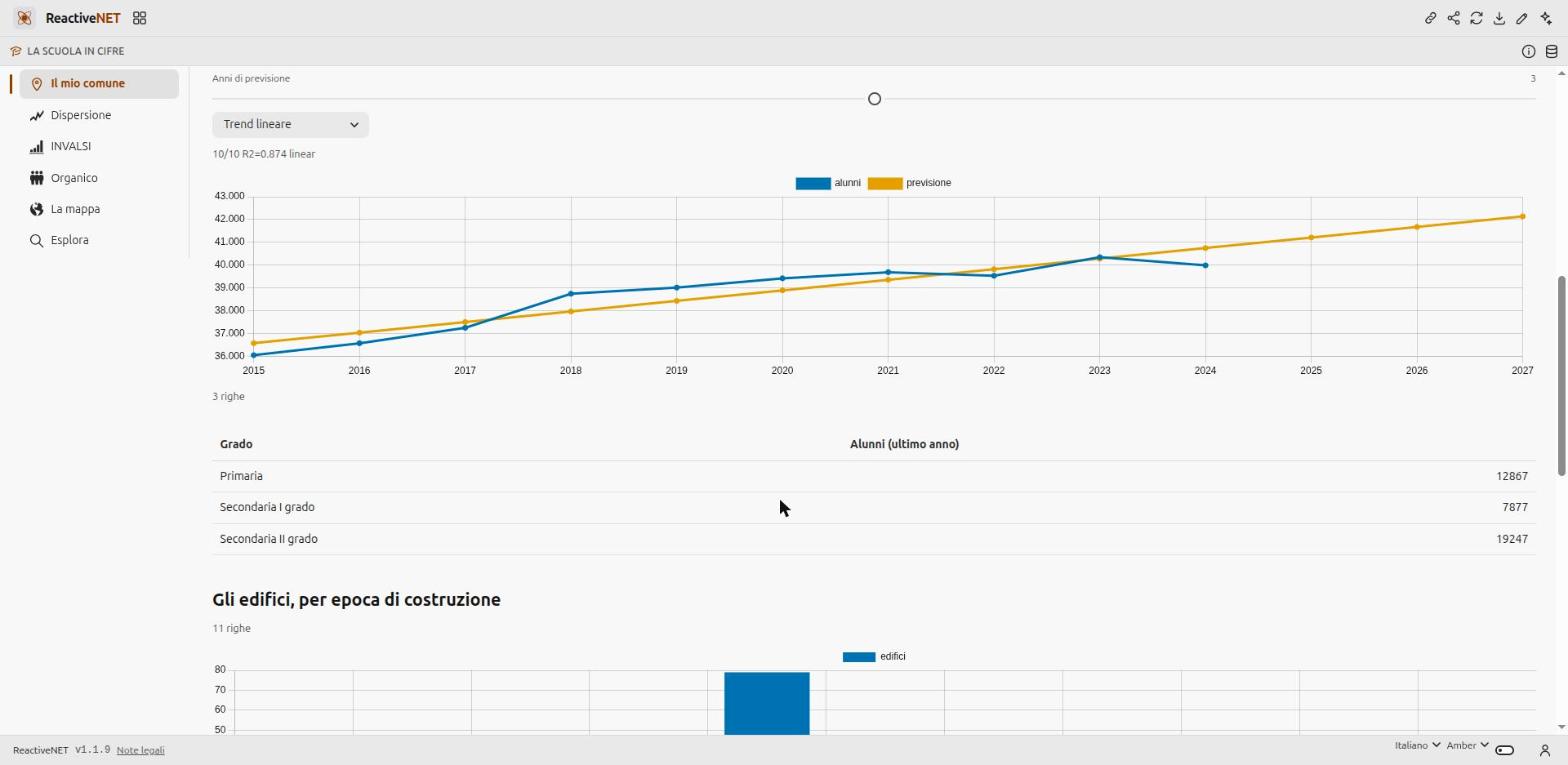Launch the AI sparkles assistant icon
The image size is (1568, 765).
pos(1546,18)
